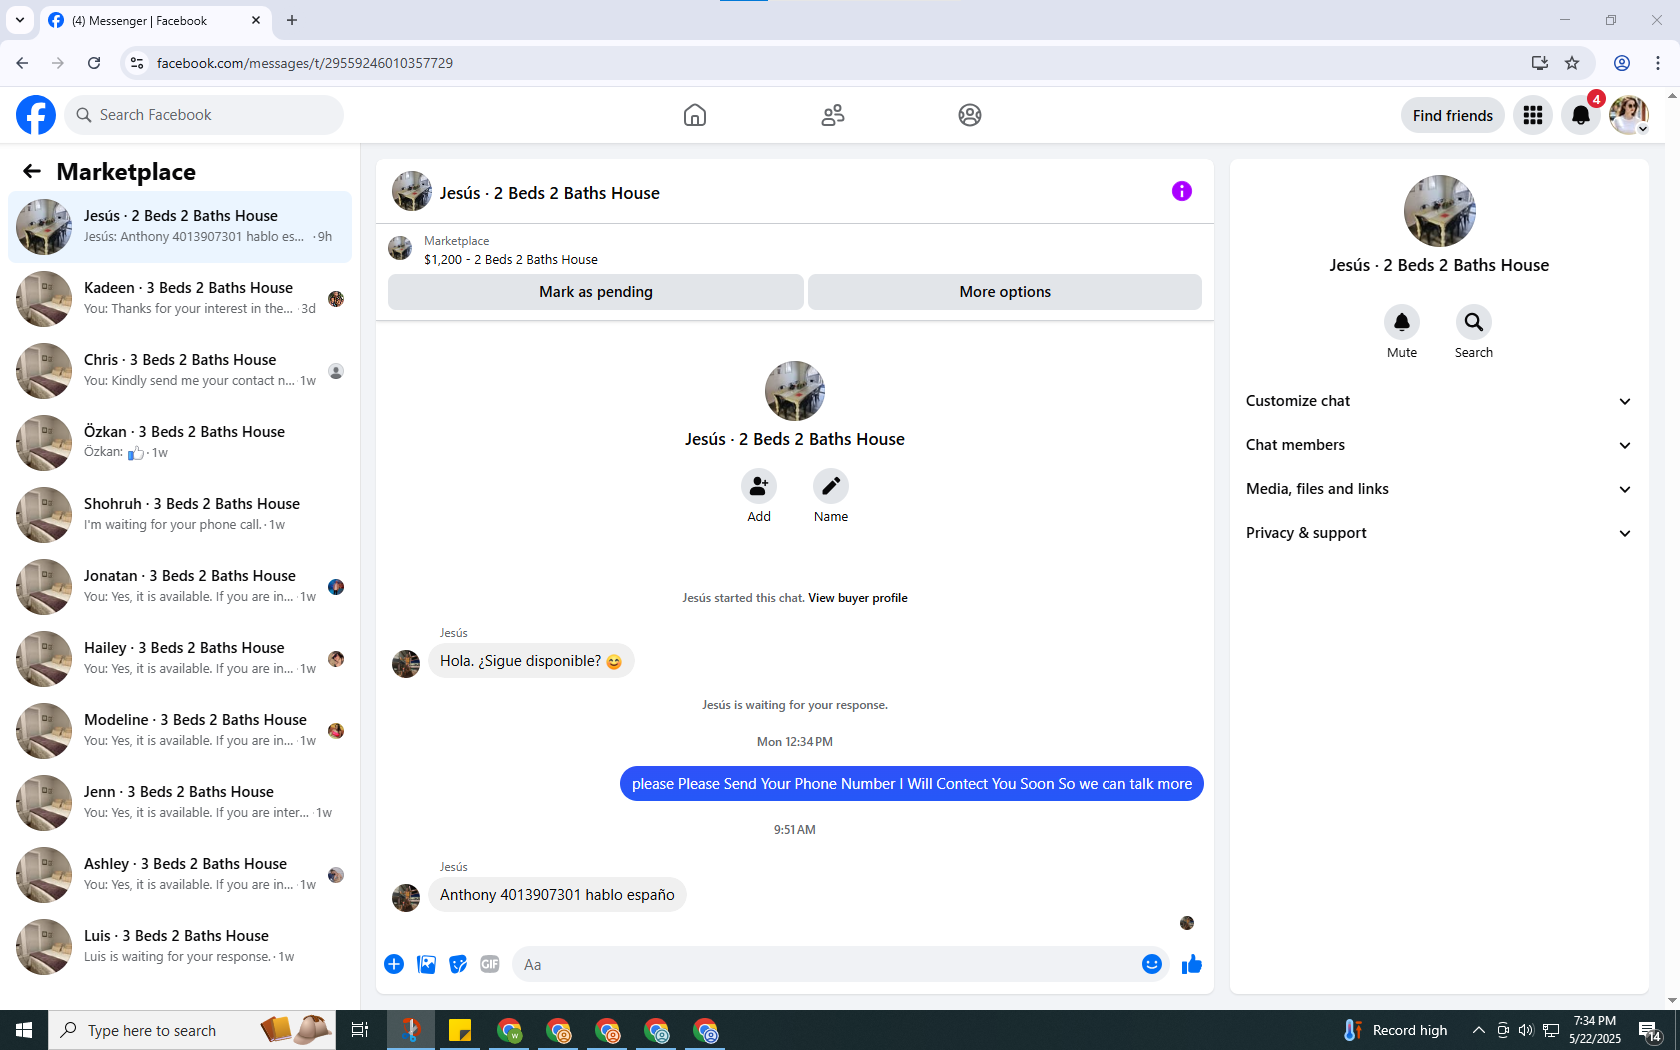
Task: Open Sticky Notes from taskbar
Action: [460, 1030]
